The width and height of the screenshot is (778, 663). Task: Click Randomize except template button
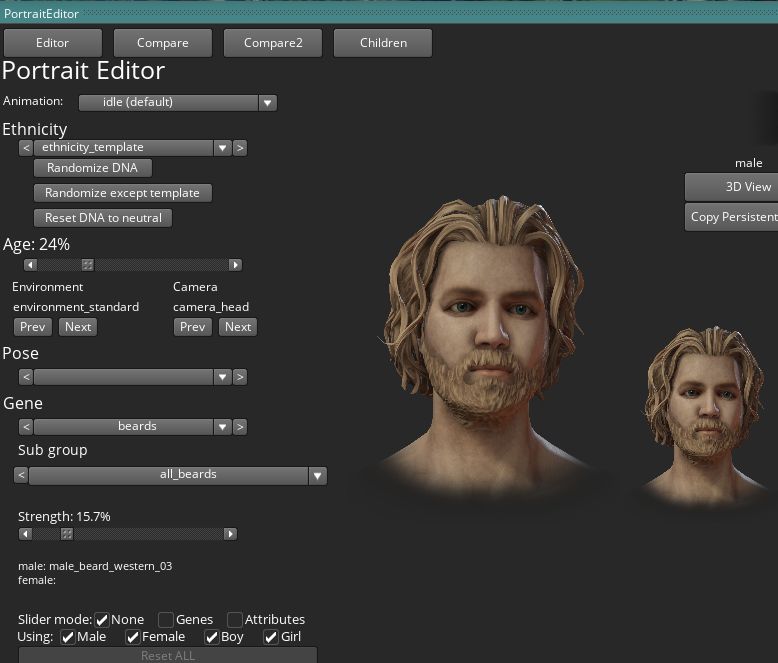coord(123,193)
